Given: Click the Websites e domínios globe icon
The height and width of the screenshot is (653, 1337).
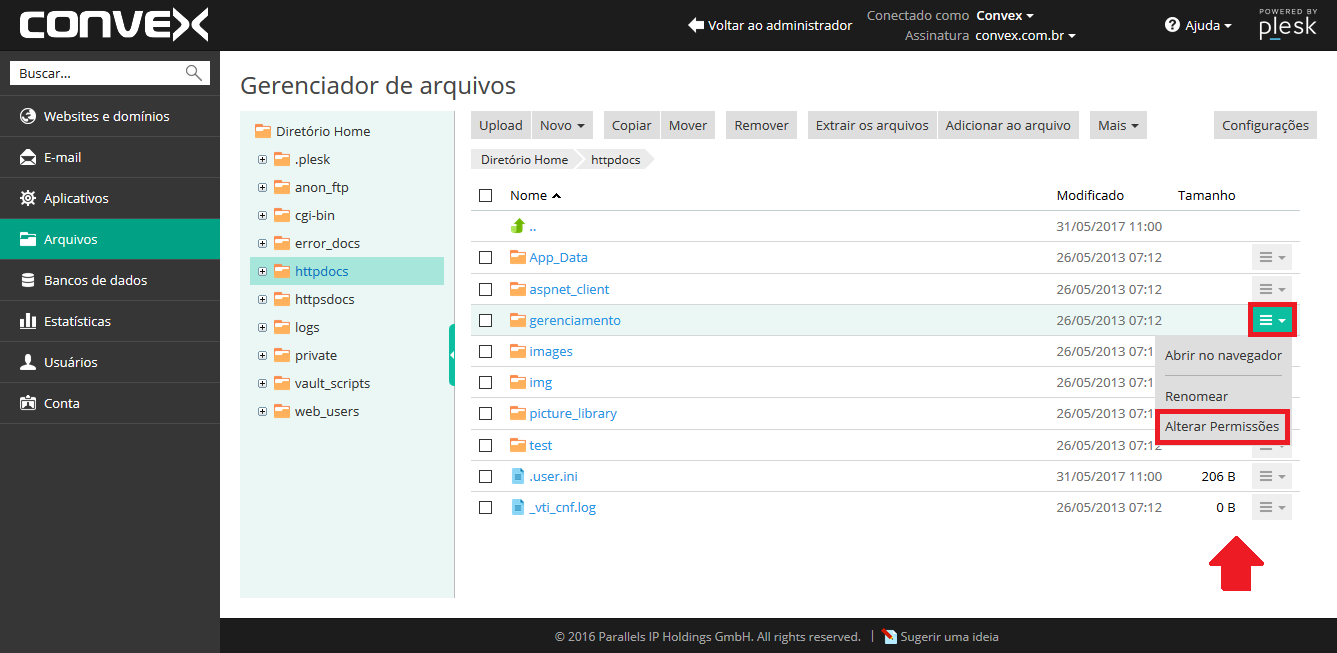Looking at the screenshot, I should (x=28, y=116).
